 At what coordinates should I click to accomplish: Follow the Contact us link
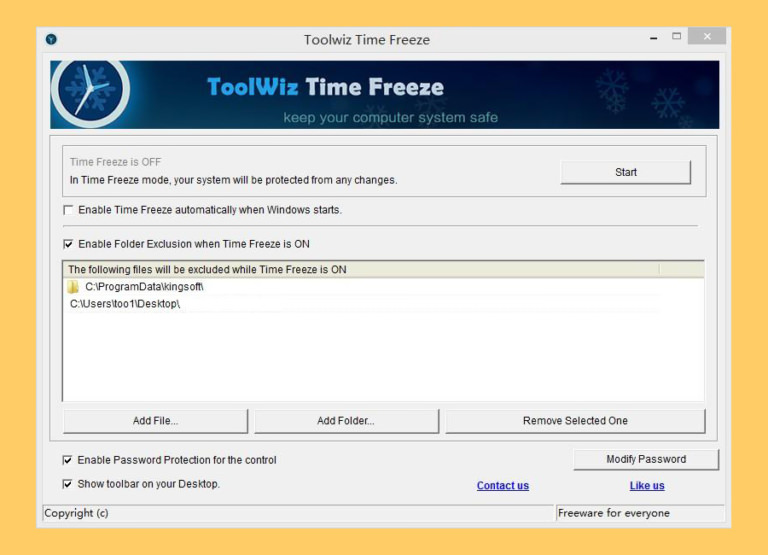503,485
